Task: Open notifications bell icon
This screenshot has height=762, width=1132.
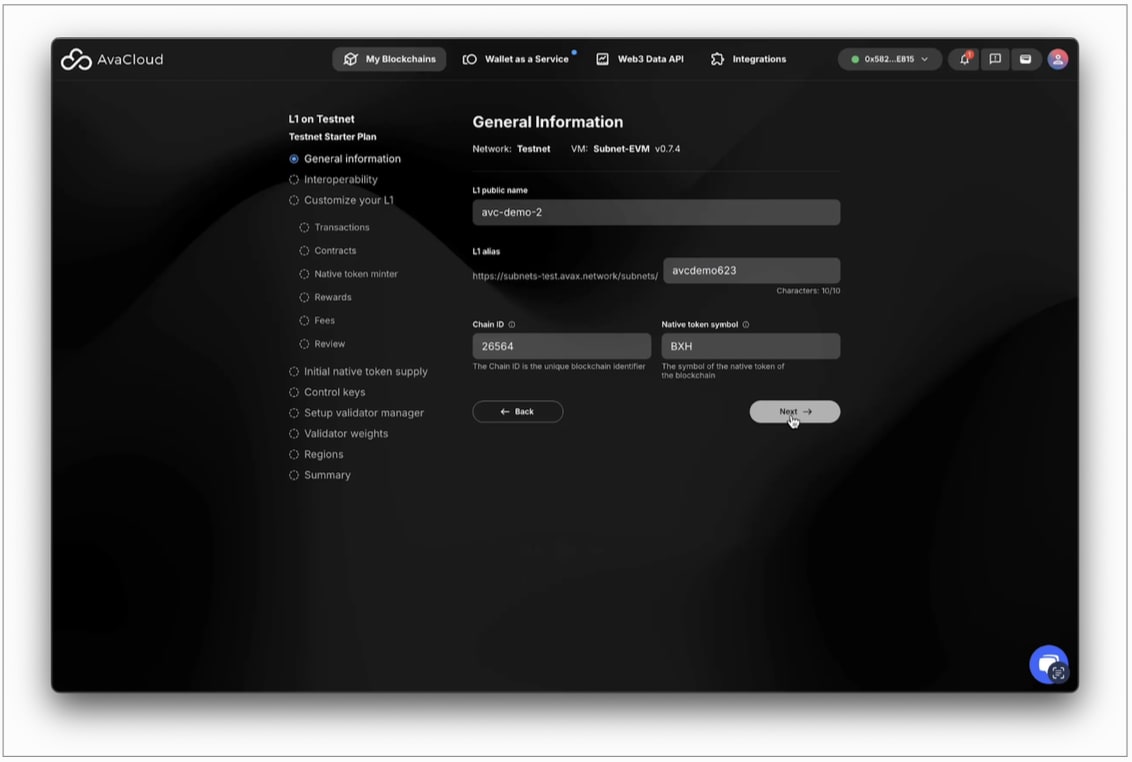Action: [965, 59]
